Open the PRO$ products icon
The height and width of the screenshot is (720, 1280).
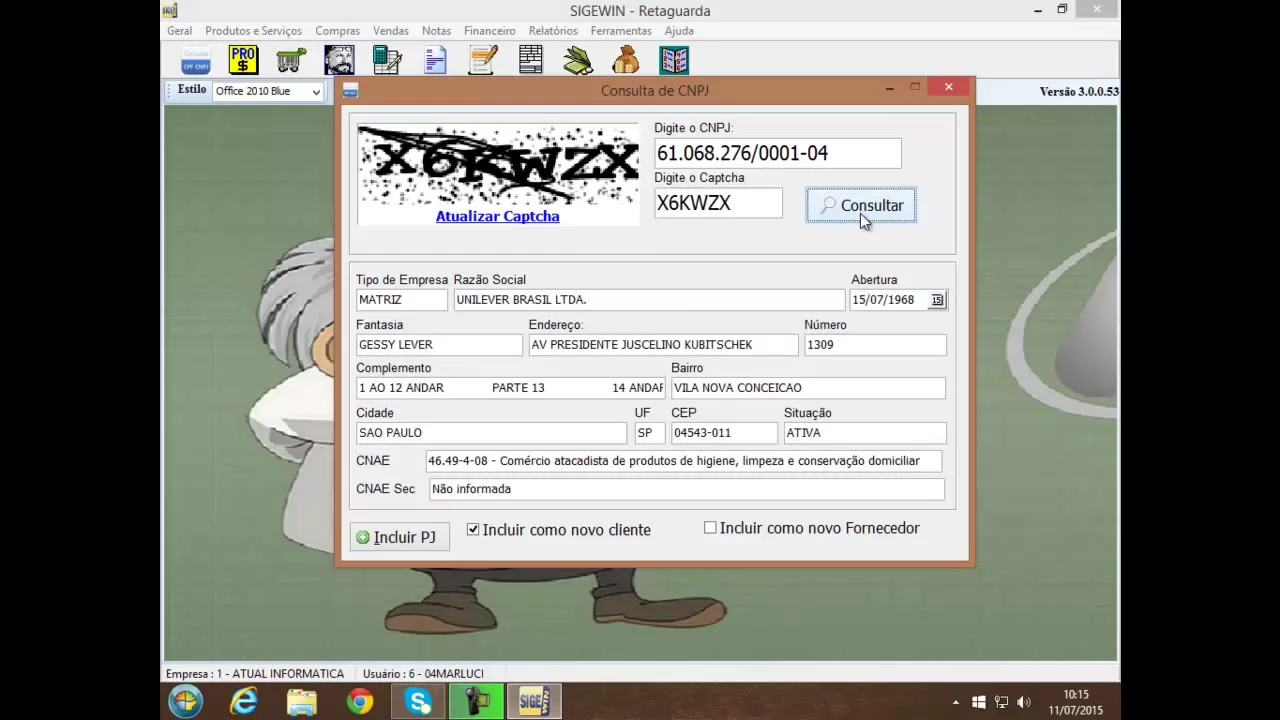point(243,60)
